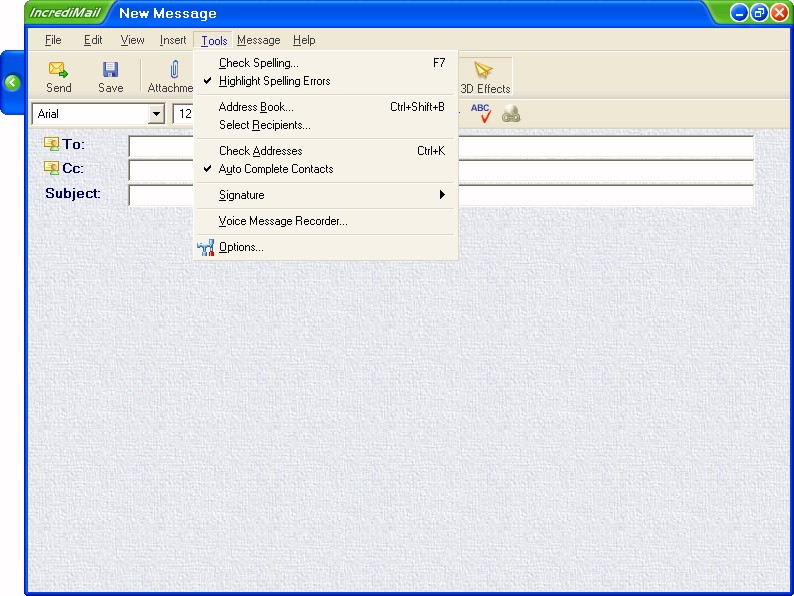Open the 3D Effects toolbar button
Image resolution: width=794 pixels, height=596 pixels.
tap(485, 76)
